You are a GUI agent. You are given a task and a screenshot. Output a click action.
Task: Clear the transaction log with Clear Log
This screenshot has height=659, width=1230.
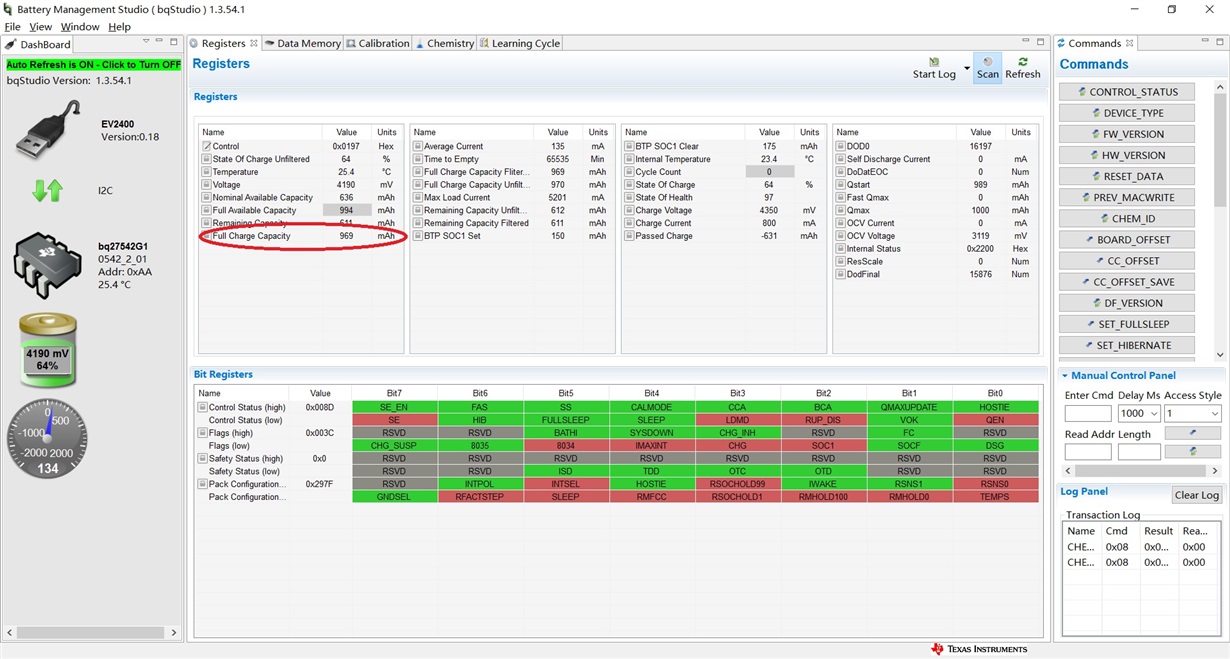(1196, 495)
